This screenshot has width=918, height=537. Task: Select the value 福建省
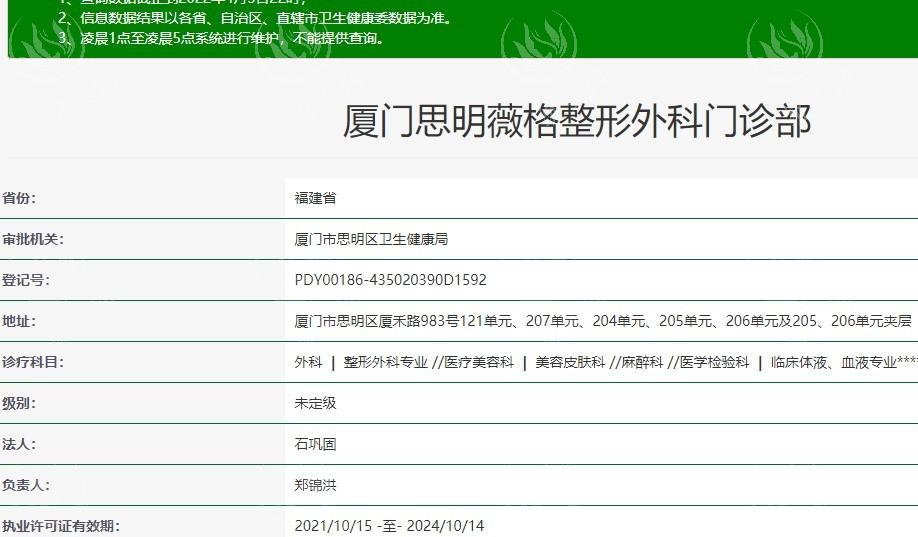tap(316, 198)
